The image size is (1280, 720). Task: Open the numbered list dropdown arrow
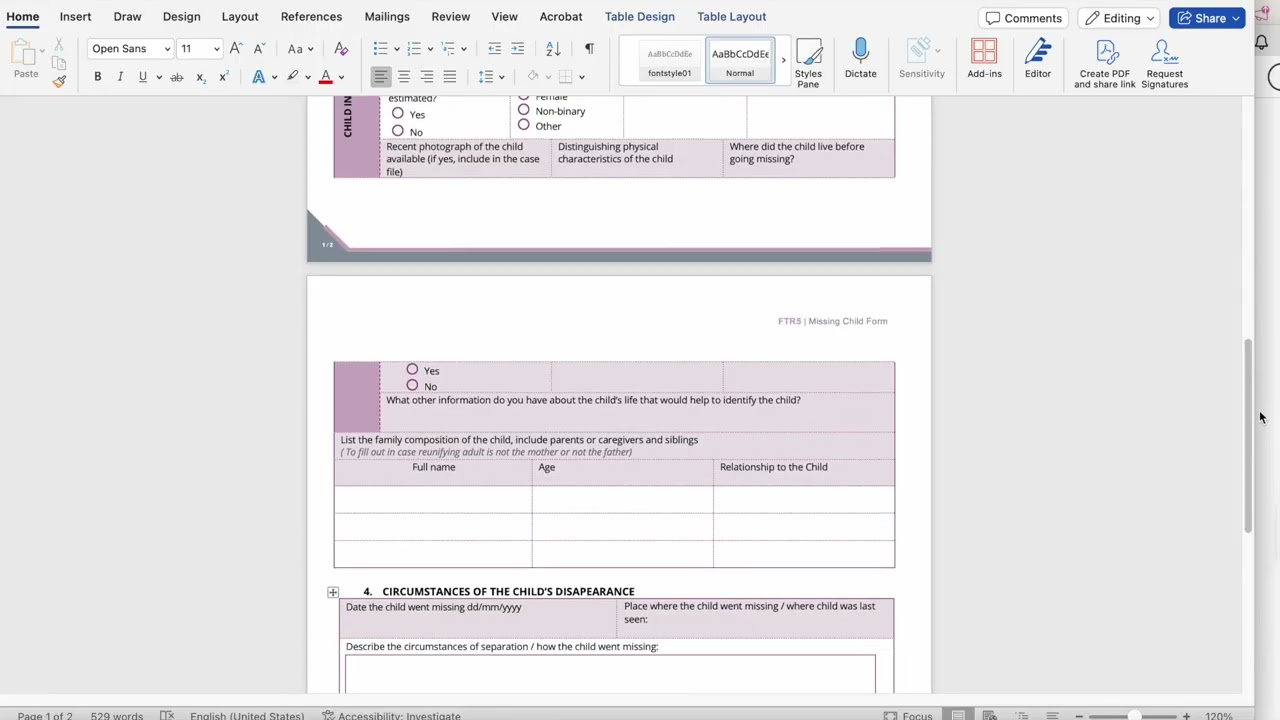(x=430, y=48)
